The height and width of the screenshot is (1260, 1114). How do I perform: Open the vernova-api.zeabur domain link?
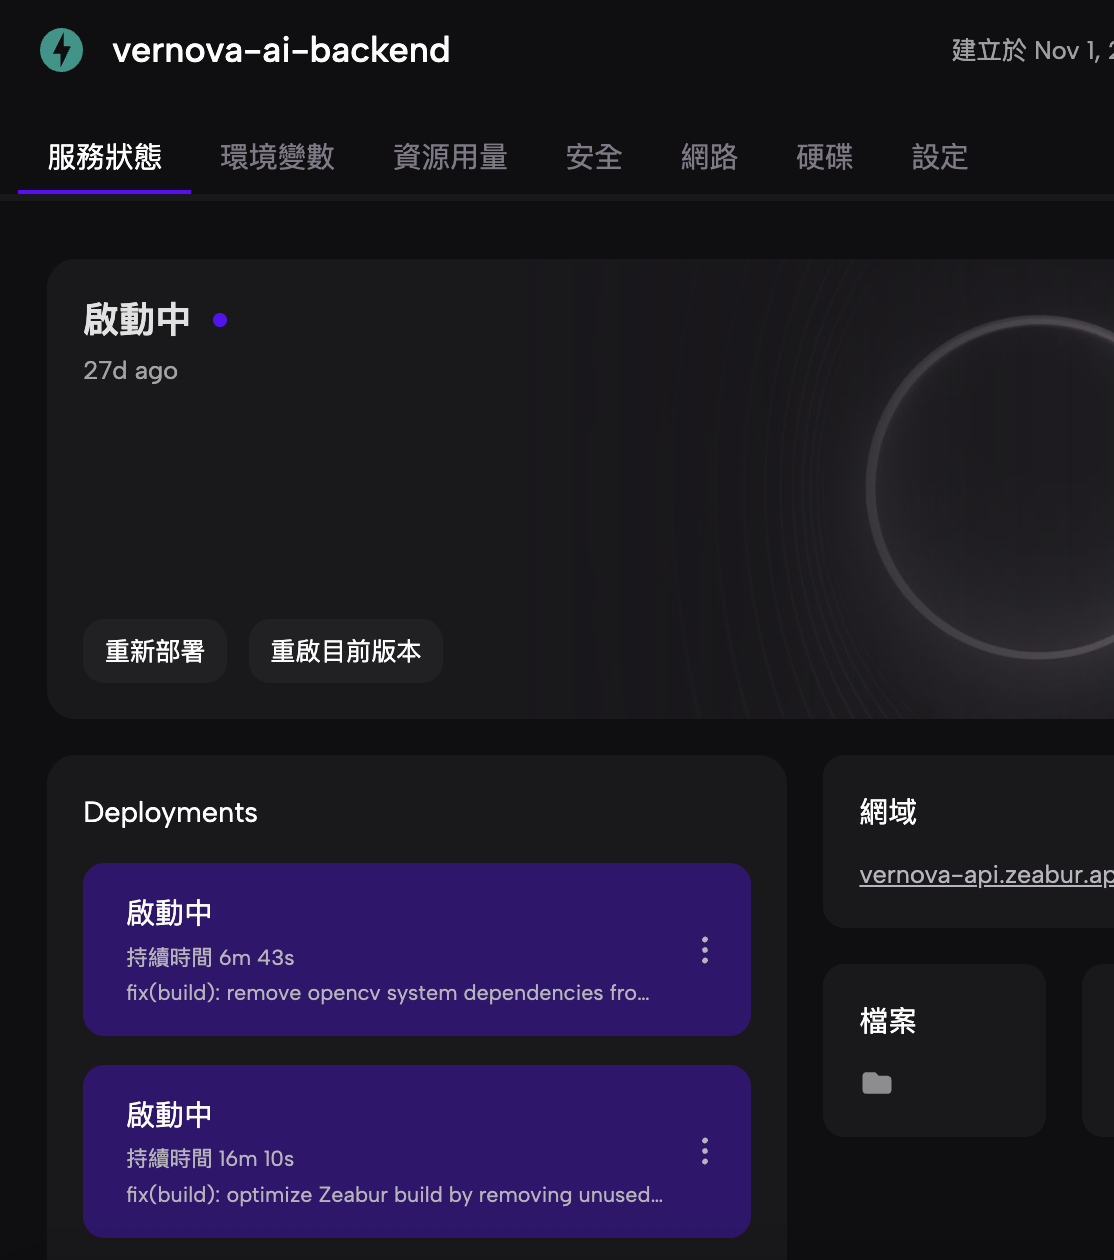[986, 875]
